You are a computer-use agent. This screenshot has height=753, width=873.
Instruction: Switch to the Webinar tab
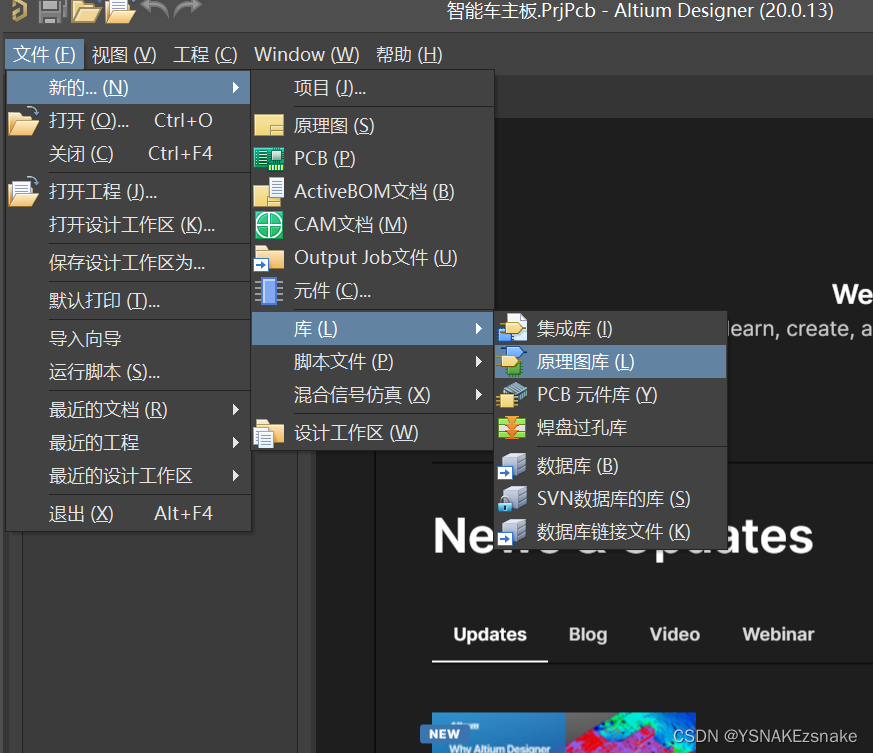(x=778, y=635)
